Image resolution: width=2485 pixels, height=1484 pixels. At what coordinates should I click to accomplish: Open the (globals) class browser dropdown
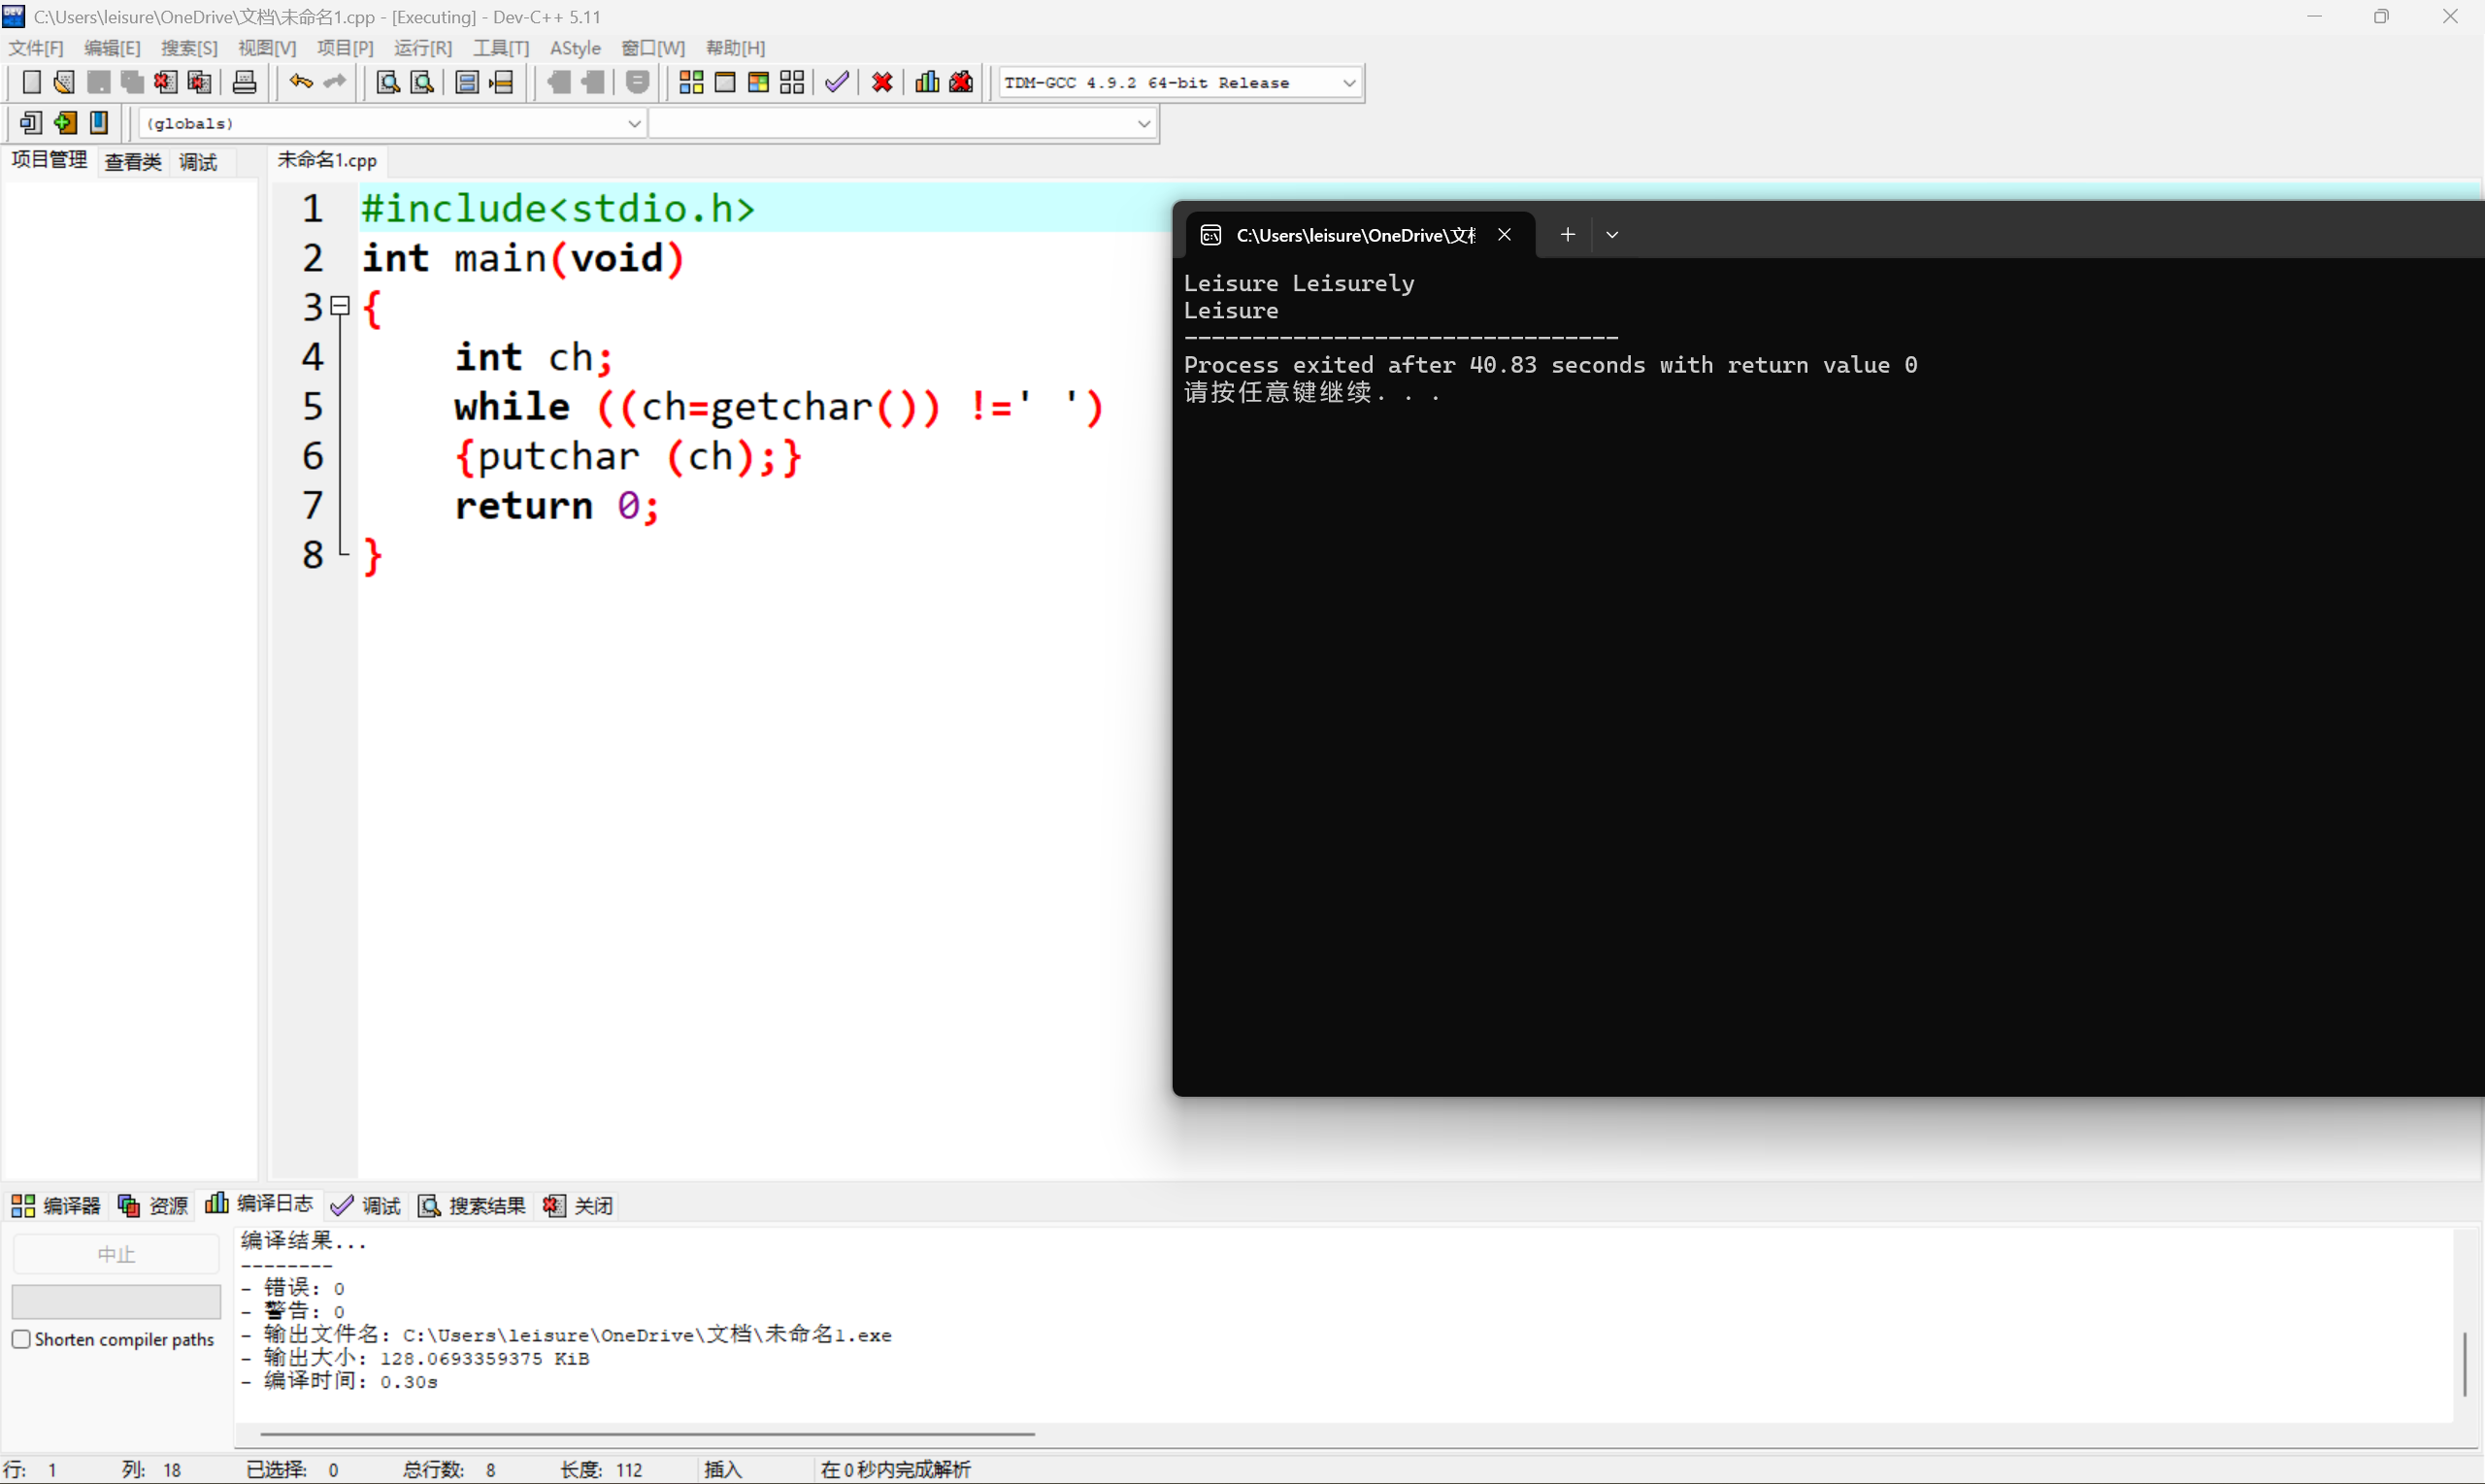click(x=634, y=123)
